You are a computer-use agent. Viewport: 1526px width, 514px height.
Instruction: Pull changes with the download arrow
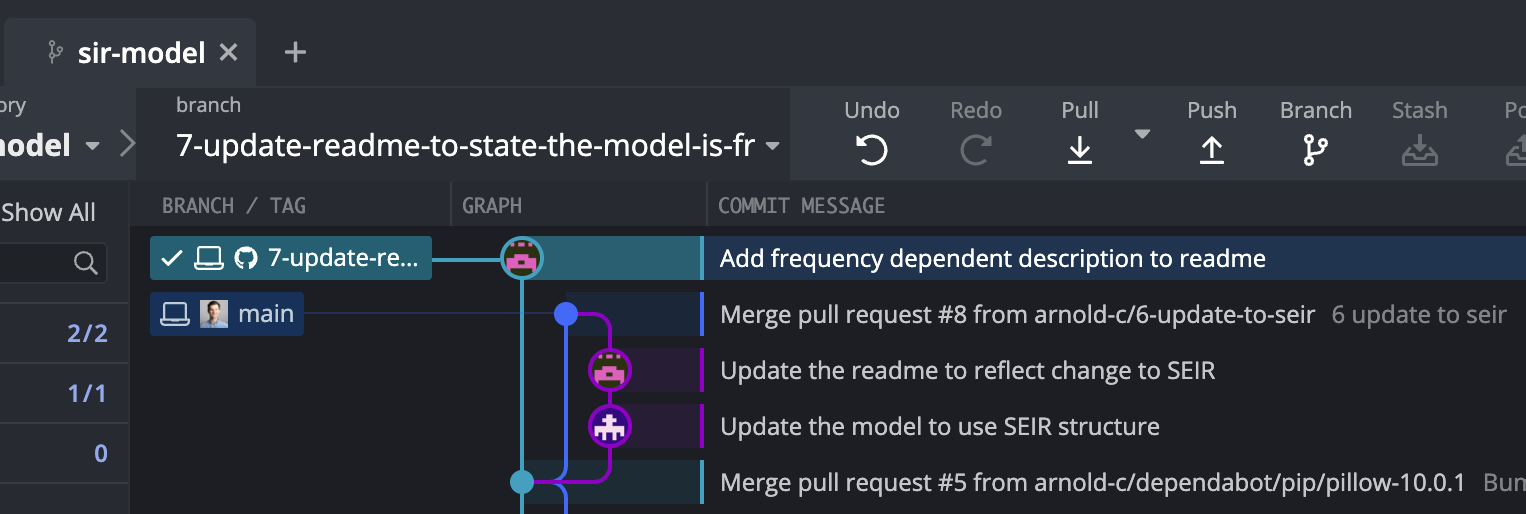[1079, 150]
